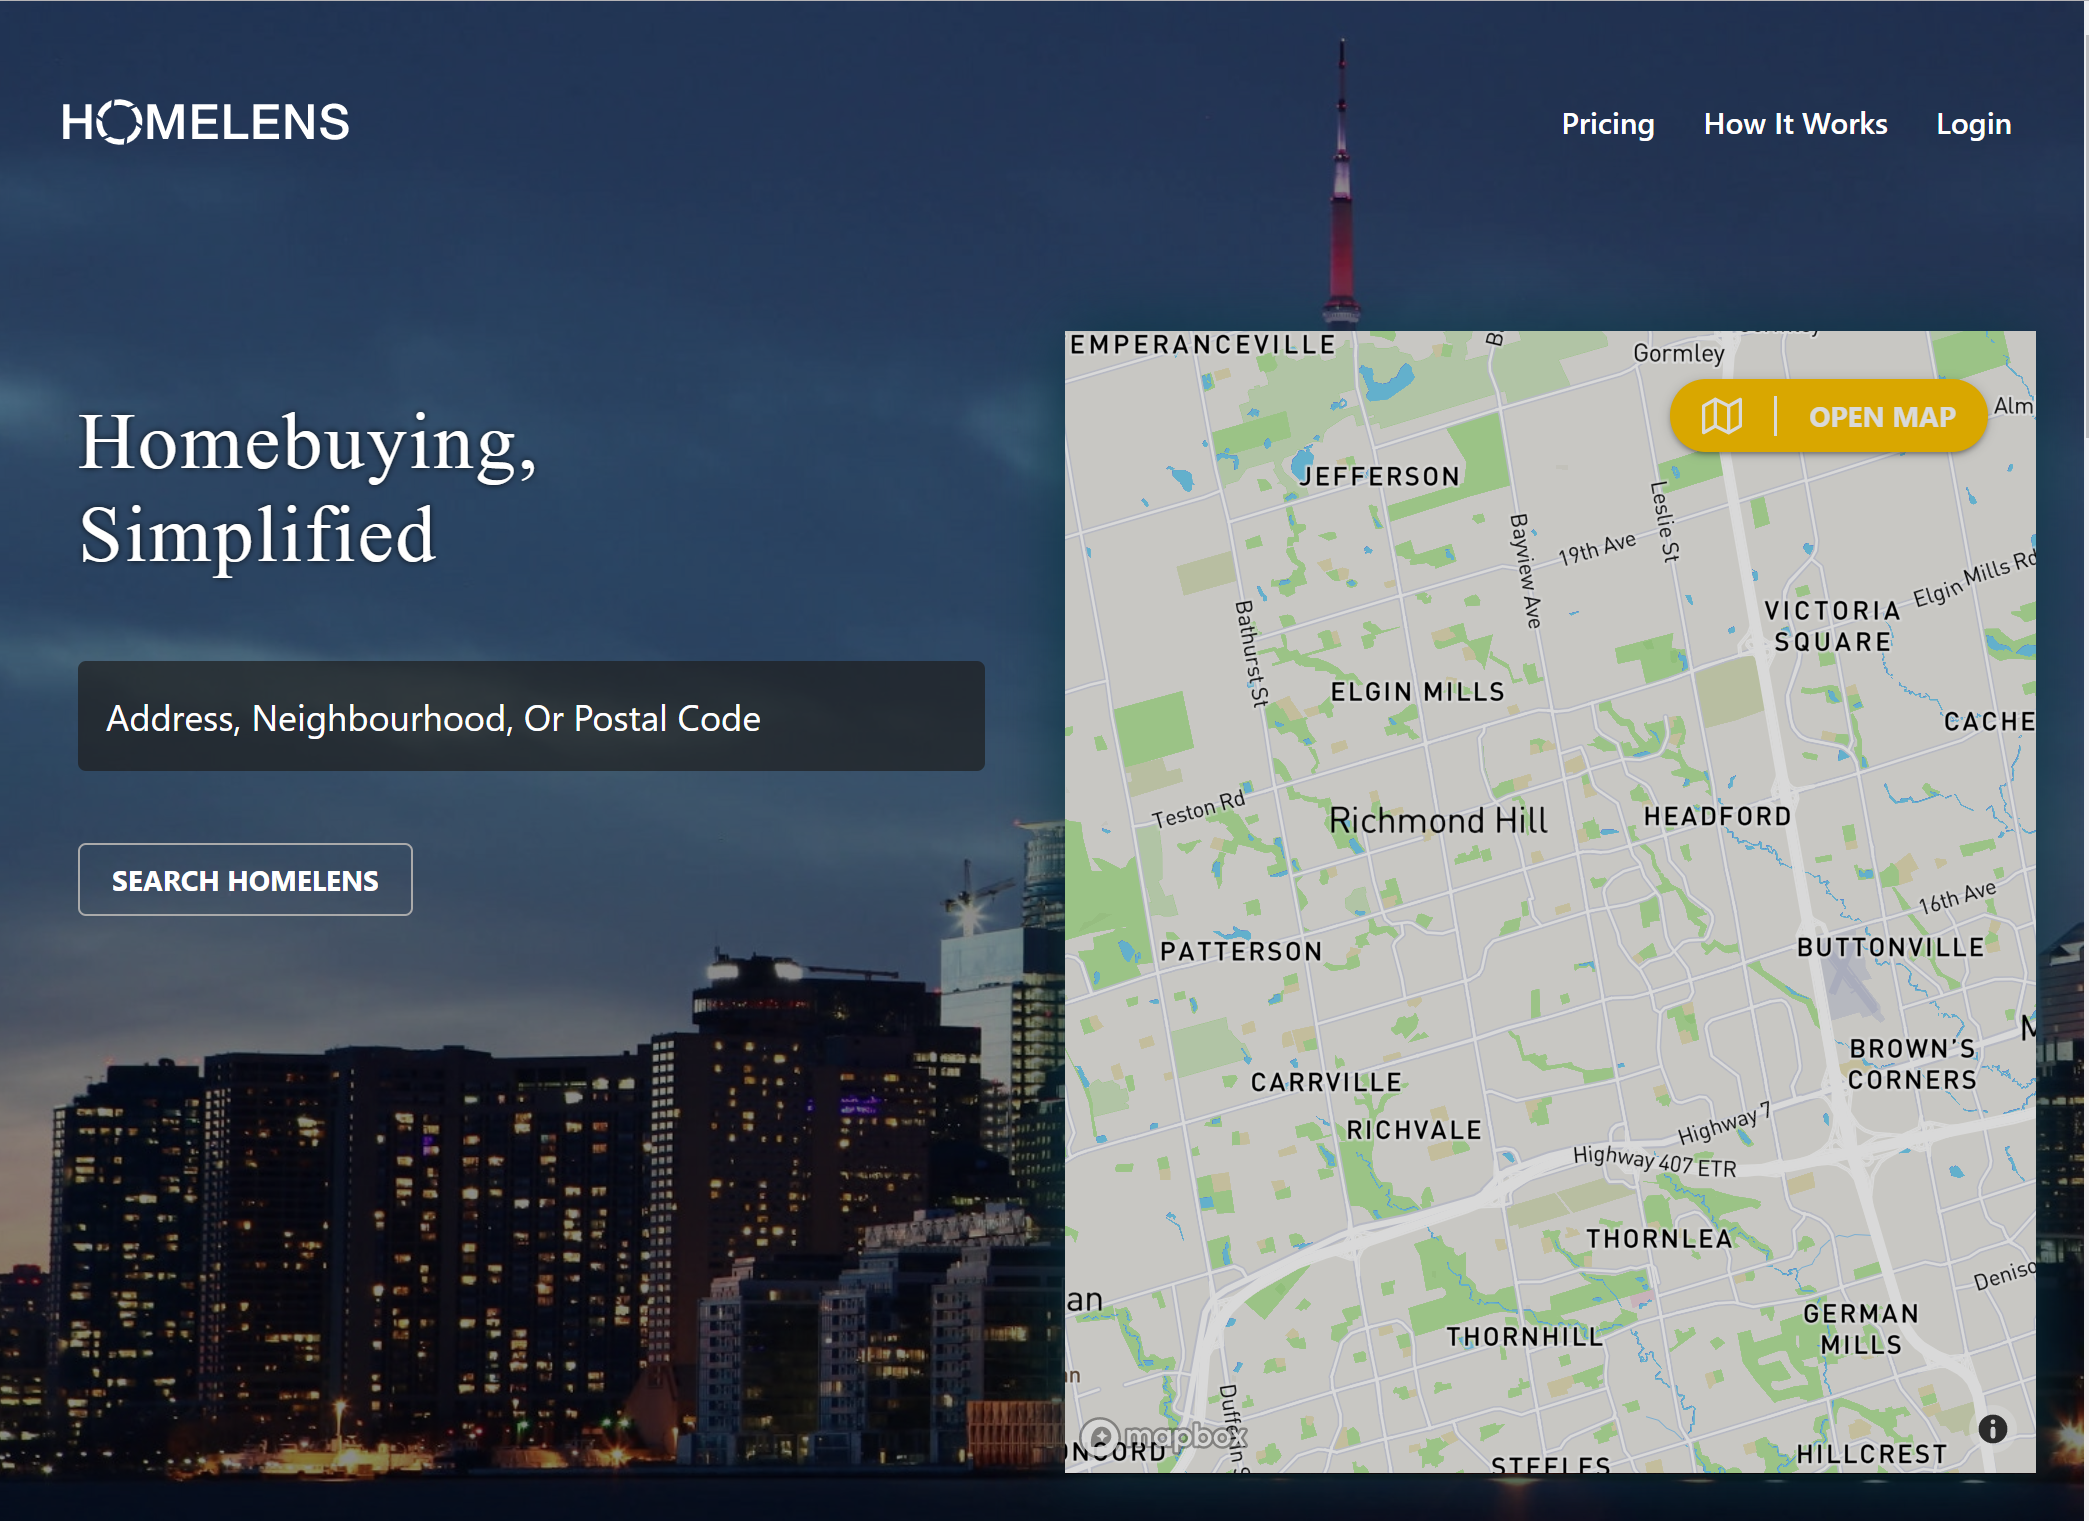Screen dimensions: 2089x1521
Task: Click the map attribution info icon
Action: click(1992, 1428)
